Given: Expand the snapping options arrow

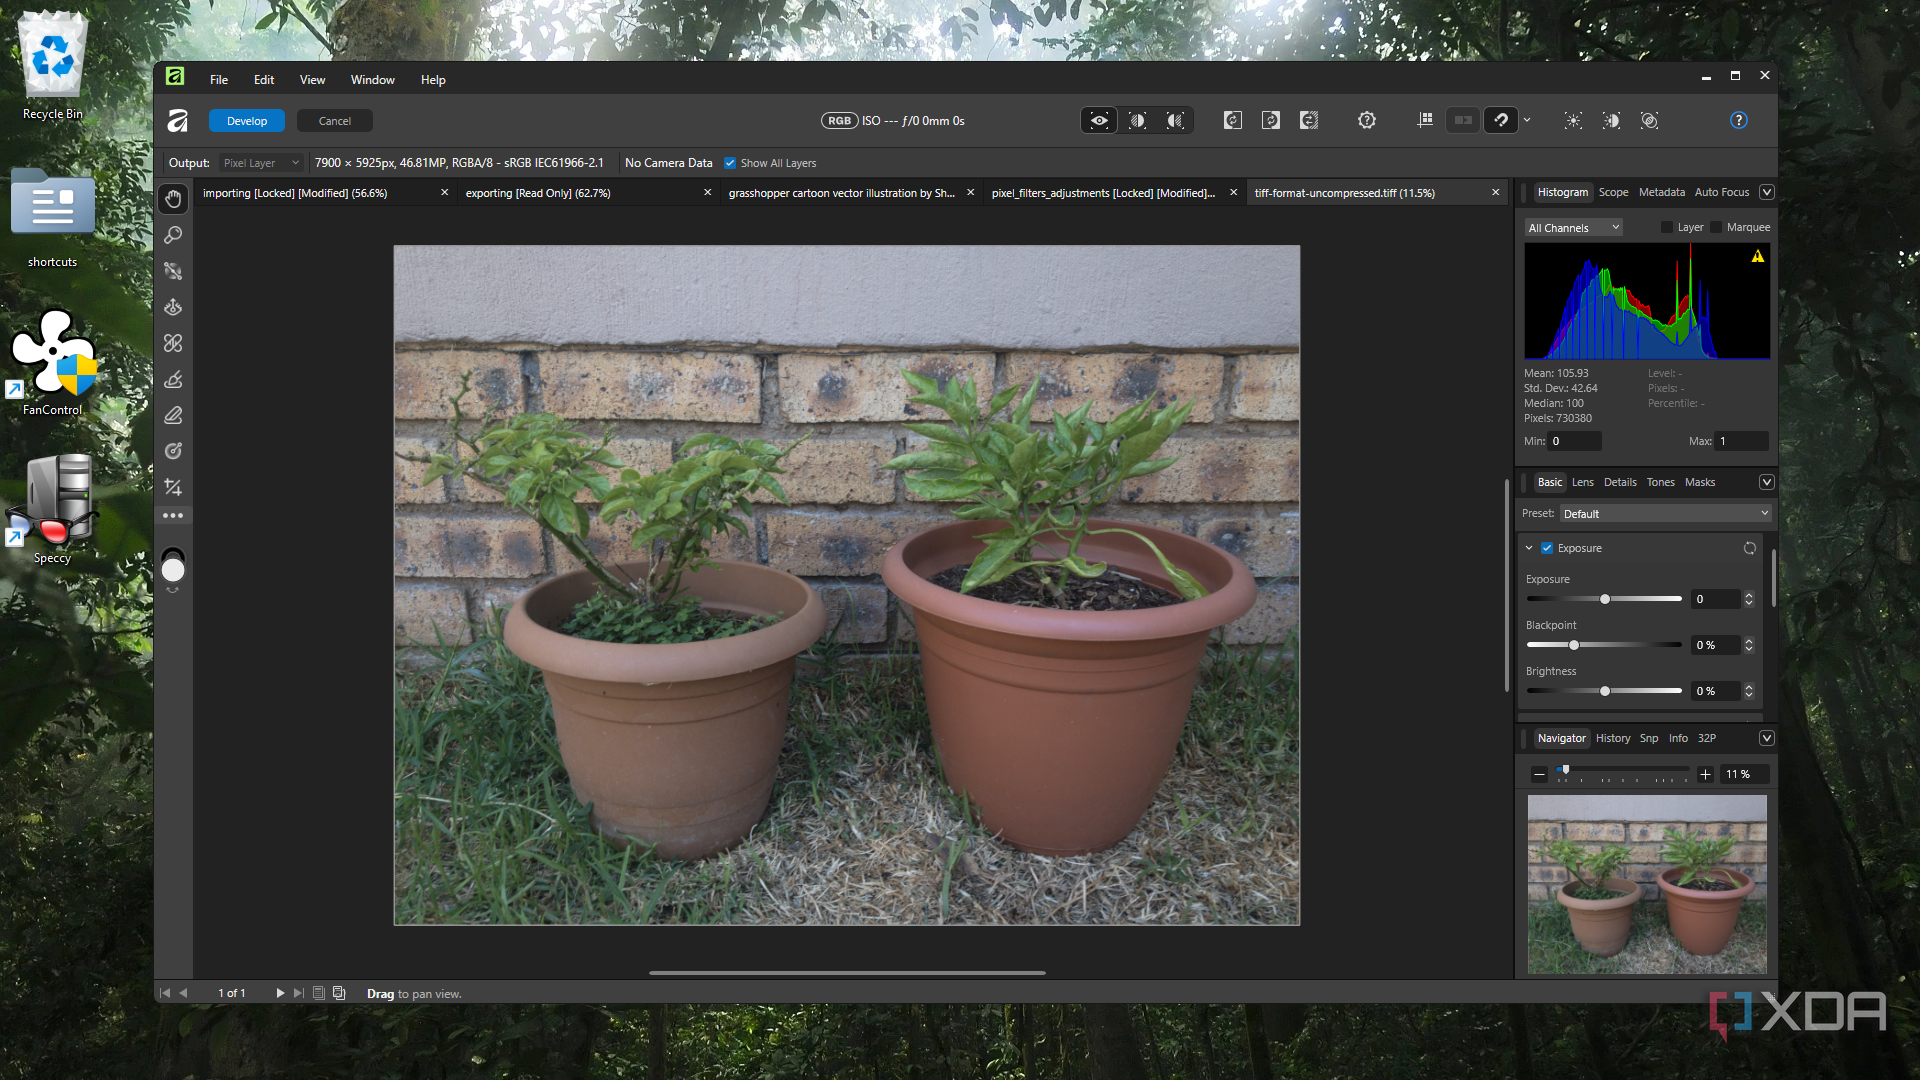Looking at the screenshot, I should pos(1527,121).
